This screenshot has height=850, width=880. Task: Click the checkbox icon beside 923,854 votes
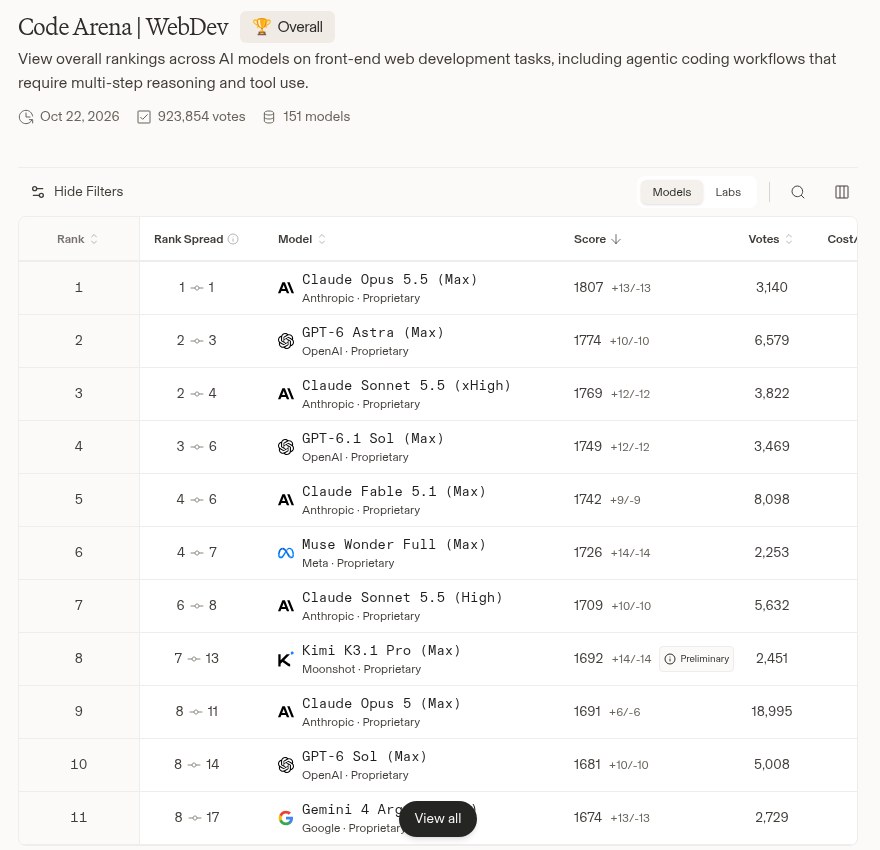144,117
